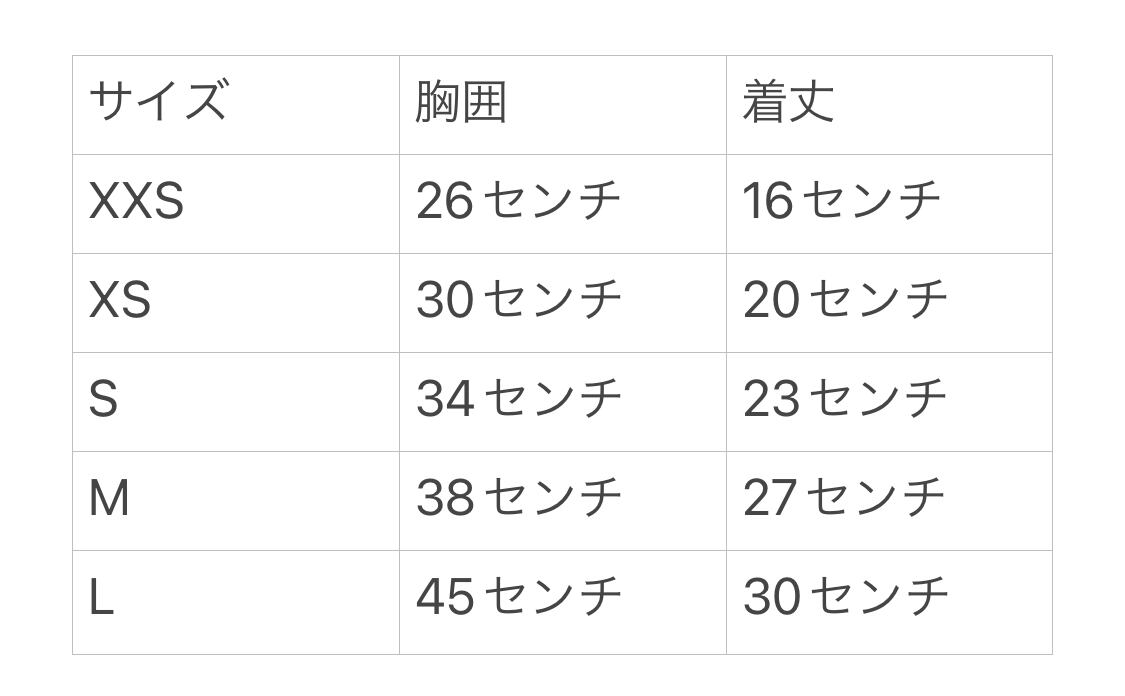This screenshot has height=696, width=1125.
Task: Click the 45センチ chest cell
Action: 518,597
